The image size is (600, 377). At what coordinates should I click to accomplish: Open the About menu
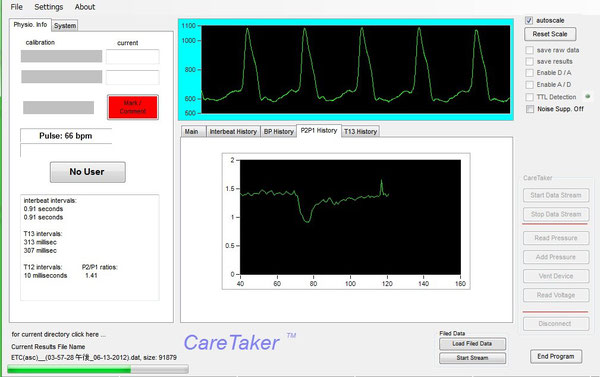pos(85,7)
